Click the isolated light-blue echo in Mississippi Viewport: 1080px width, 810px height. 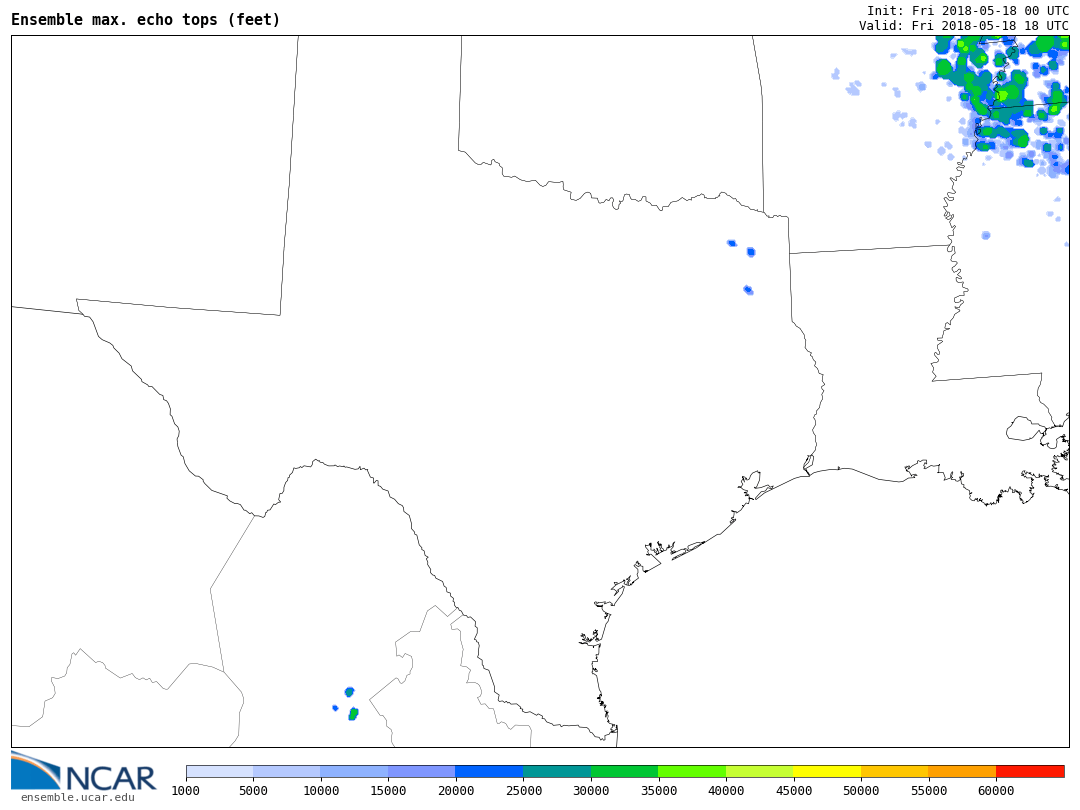[986, 236]
